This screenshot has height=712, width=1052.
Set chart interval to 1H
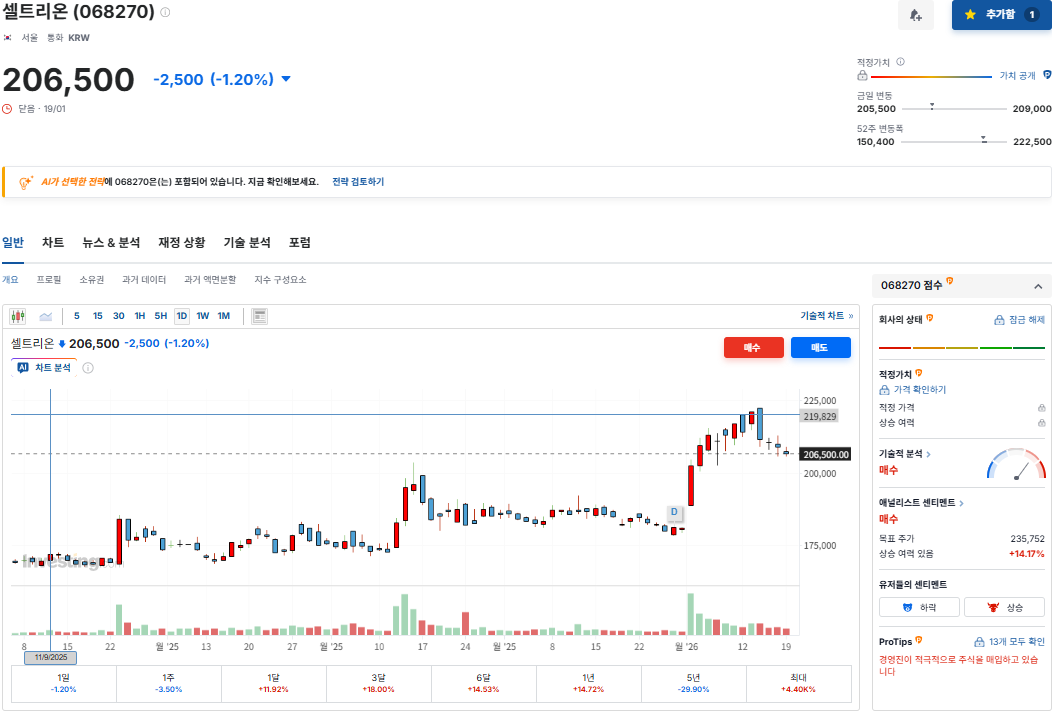click(140, 316)
